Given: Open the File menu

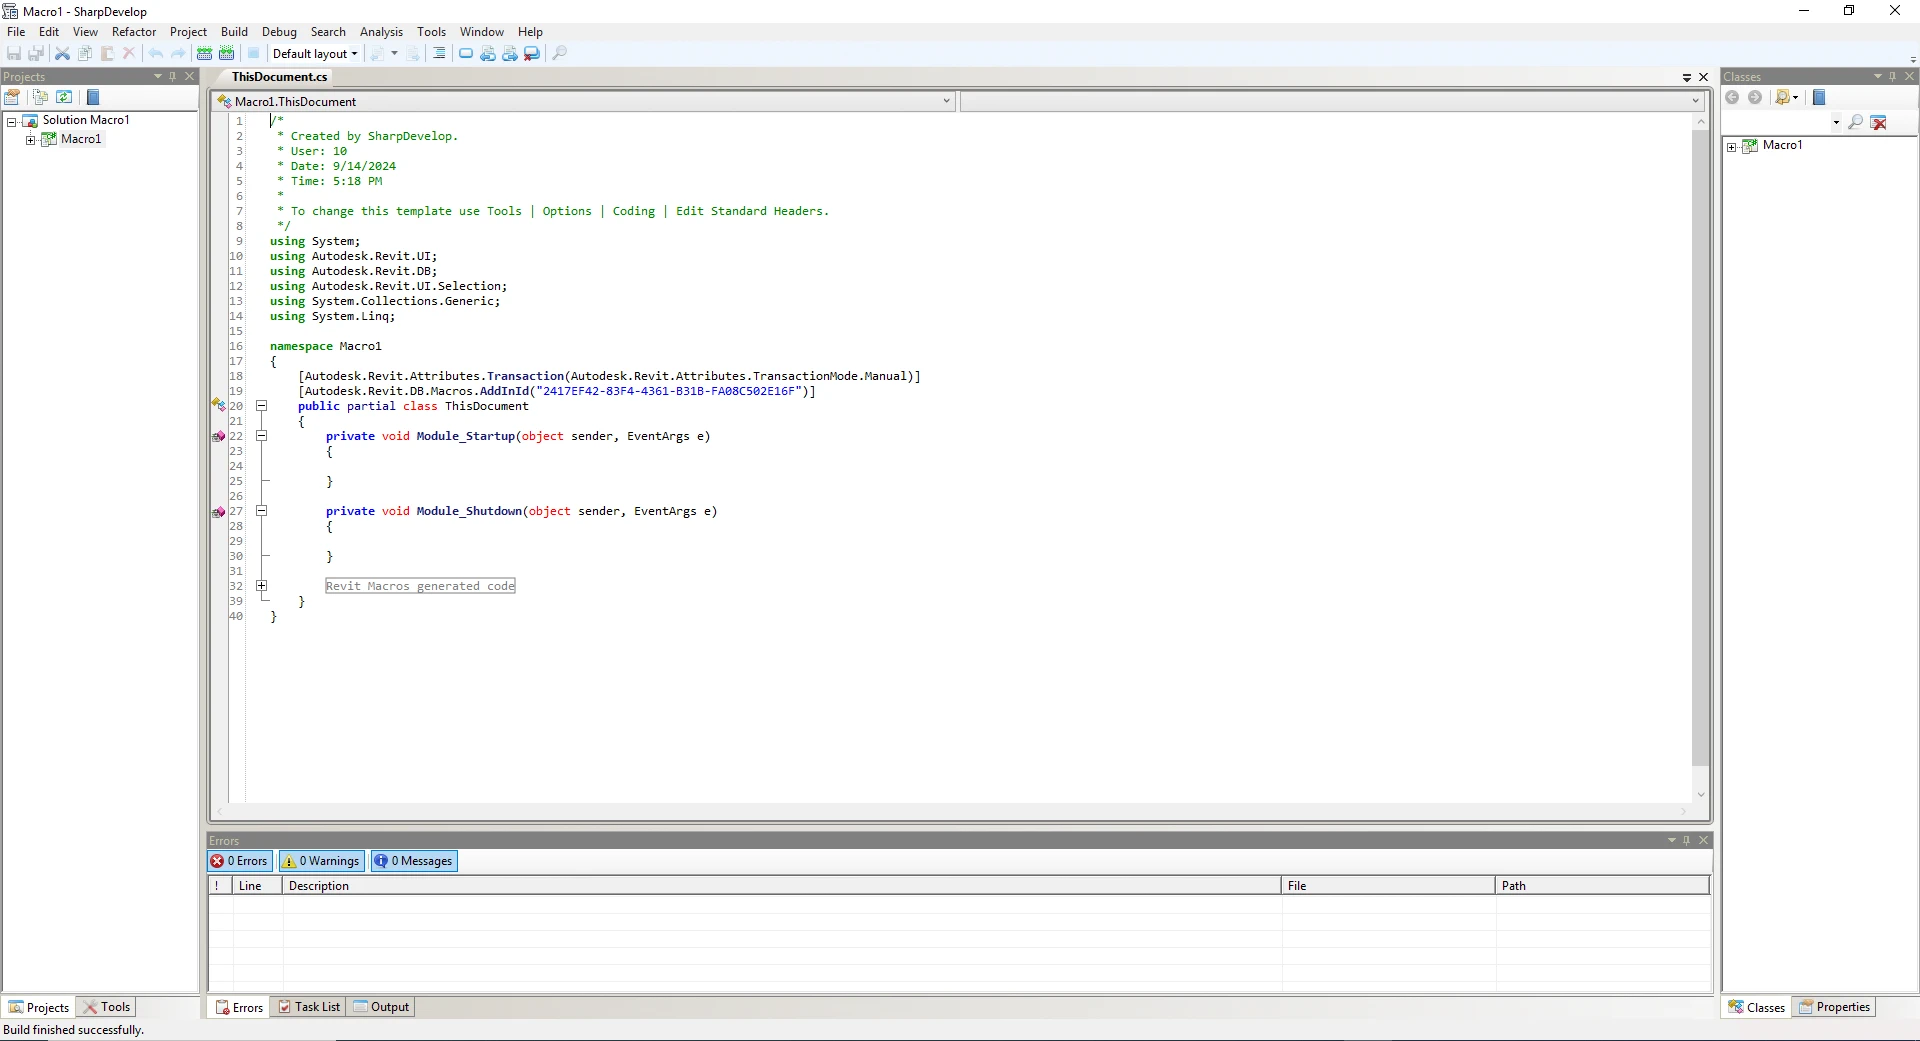Looking at the screenshot, I should pos(16,32).
